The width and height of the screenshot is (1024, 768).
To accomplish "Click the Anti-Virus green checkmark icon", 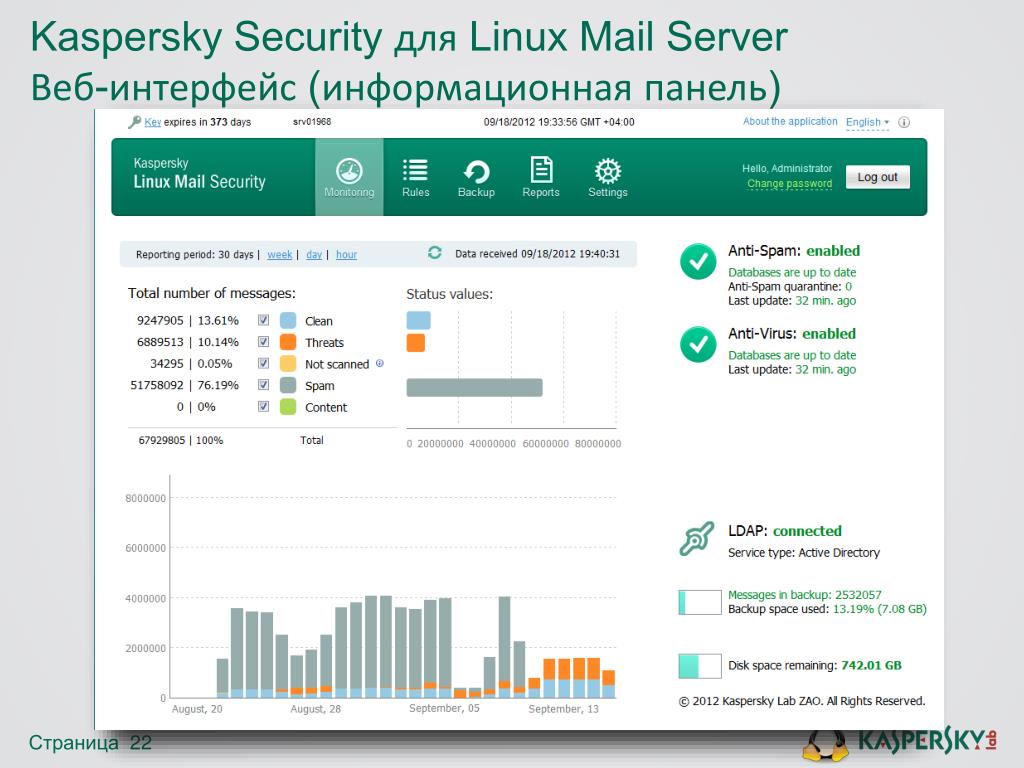I will [698, 344].
